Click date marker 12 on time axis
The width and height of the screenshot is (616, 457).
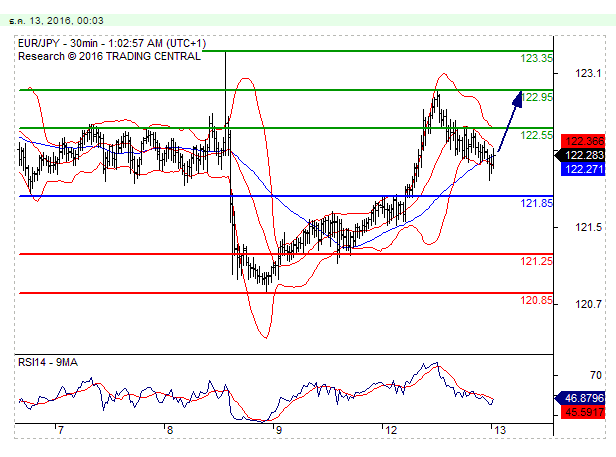pyautogui.click(x=391, y=430)
